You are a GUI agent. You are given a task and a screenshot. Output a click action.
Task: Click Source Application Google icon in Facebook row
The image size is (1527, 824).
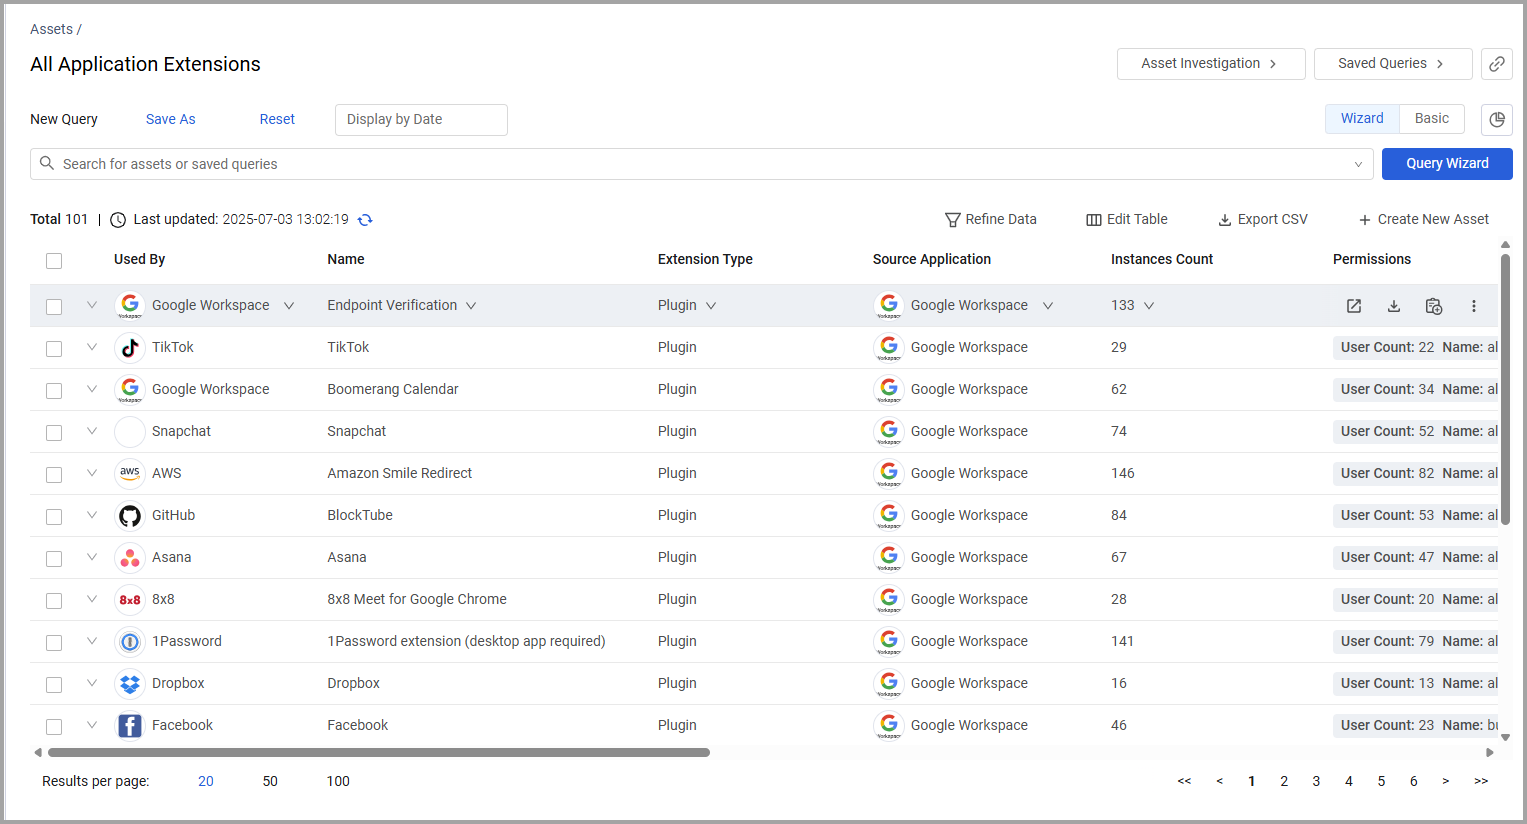coord(889,726)
